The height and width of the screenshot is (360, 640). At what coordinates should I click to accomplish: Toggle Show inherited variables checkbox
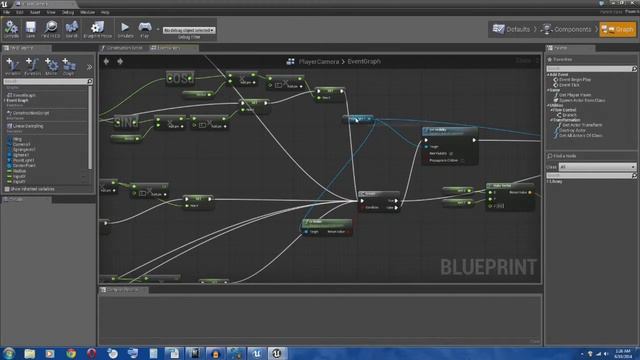tap(7, 189)
